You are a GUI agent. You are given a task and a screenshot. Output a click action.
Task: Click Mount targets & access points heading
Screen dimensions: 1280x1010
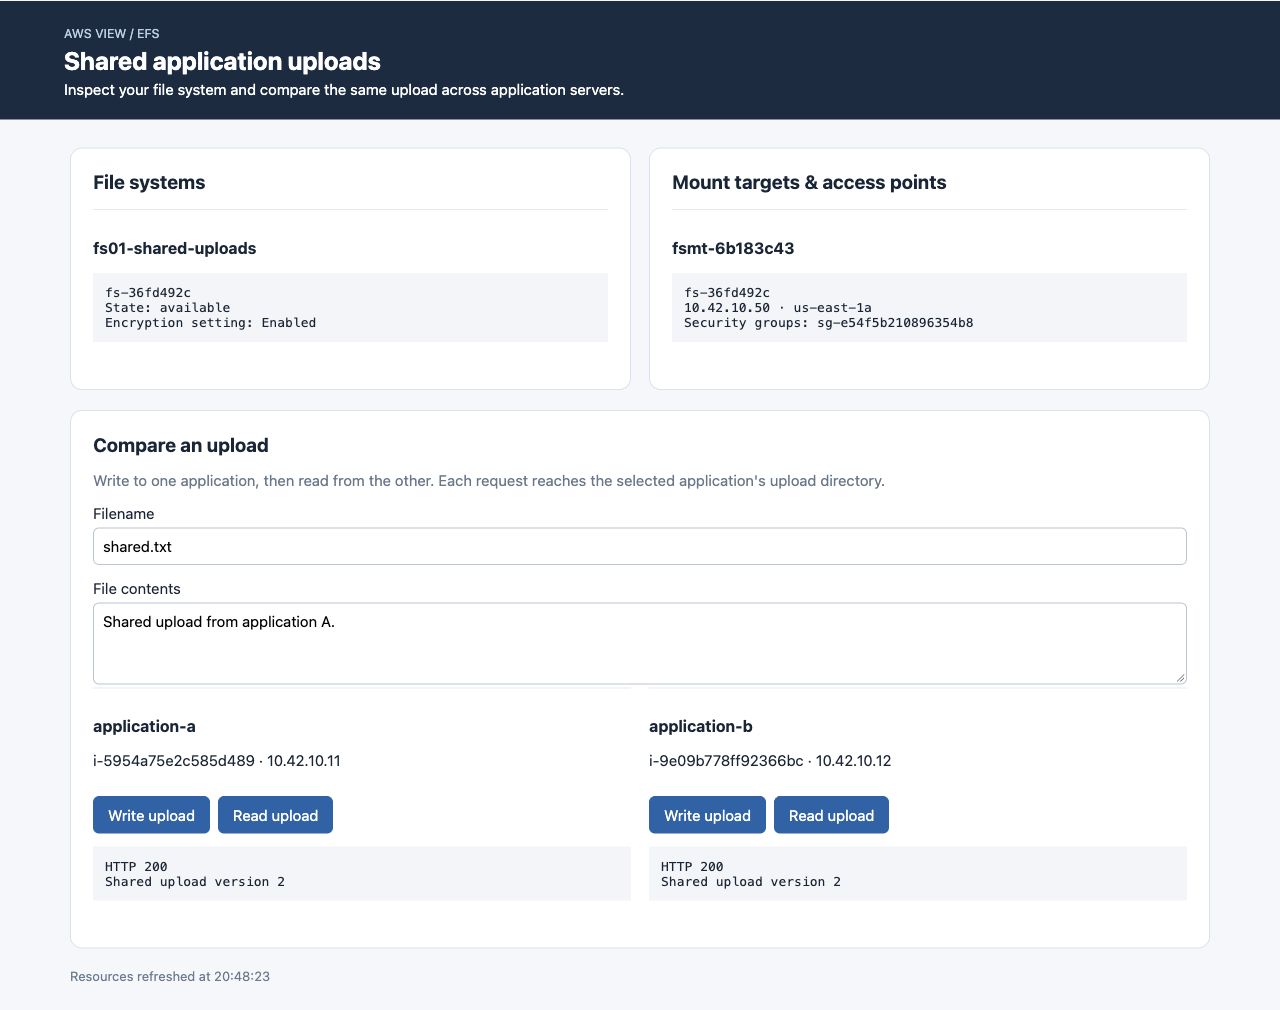tap(809, 182)
